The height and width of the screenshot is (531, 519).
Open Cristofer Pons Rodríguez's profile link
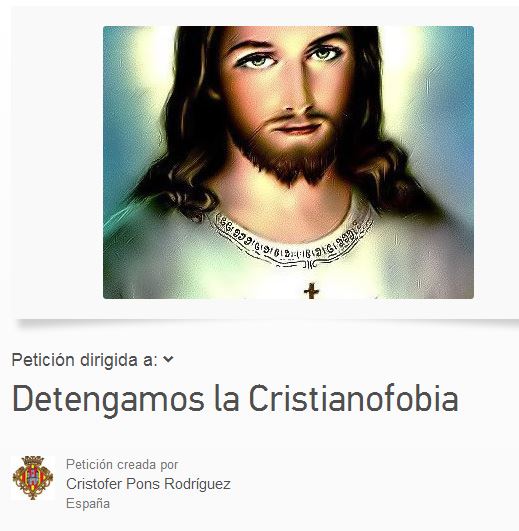click(148, 484)
